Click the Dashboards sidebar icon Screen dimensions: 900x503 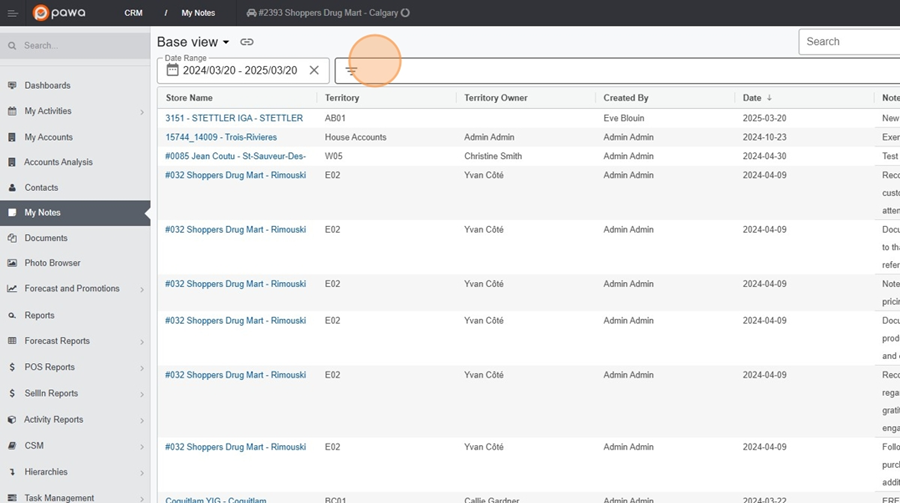pyautogui.click(x=12, y=86)
